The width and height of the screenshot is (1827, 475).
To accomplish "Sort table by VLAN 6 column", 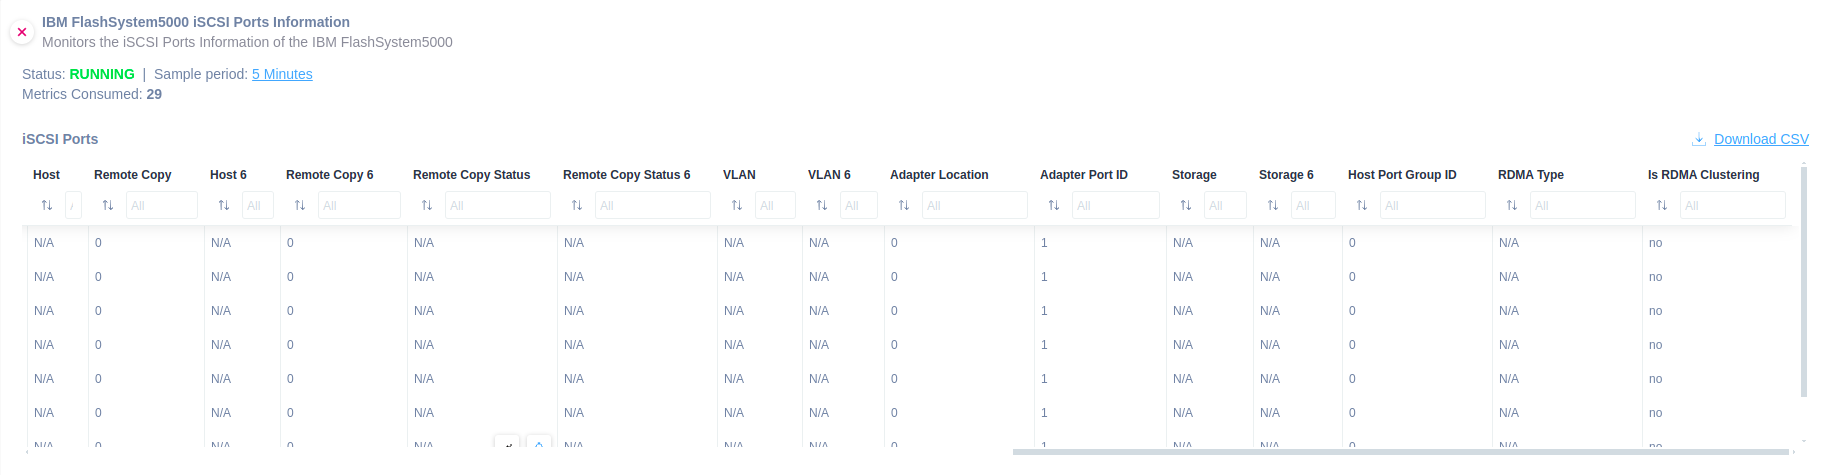I will coord(822,205).
